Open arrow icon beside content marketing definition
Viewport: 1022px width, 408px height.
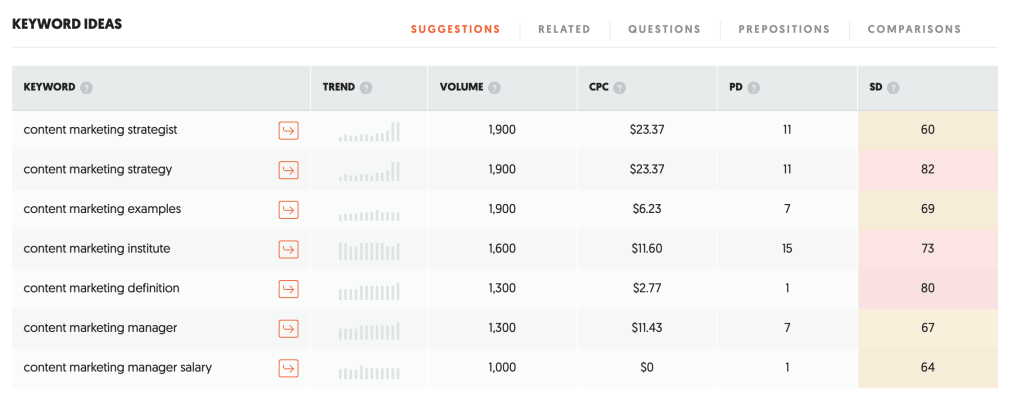(x=288, y=289)
